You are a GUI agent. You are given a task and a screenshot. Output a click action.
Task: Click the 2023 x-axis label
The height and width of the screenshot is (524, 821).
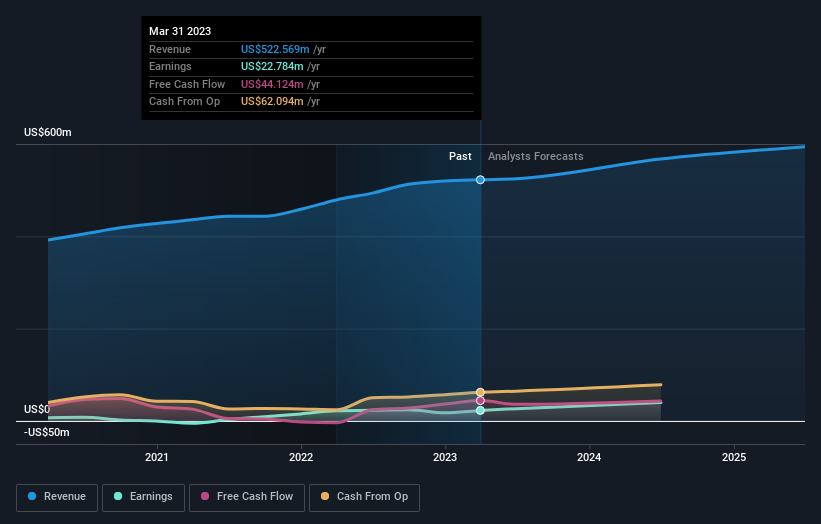click(445, 457)
